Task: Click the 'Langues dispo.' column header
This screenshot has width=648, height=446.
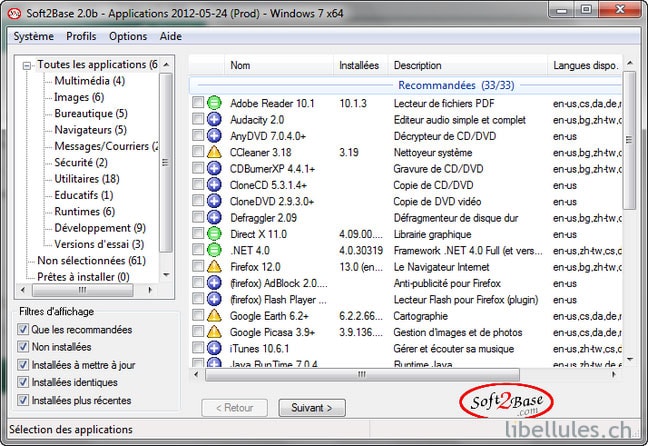Action: point(585,65)
